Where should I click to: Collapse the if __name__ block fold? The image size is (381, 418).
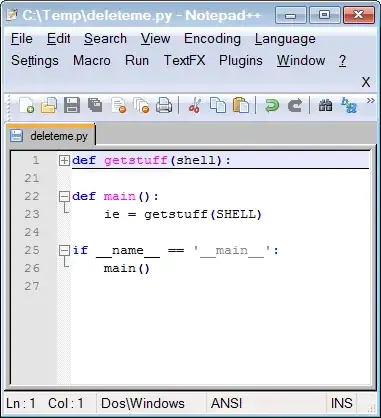click(64, 250)
